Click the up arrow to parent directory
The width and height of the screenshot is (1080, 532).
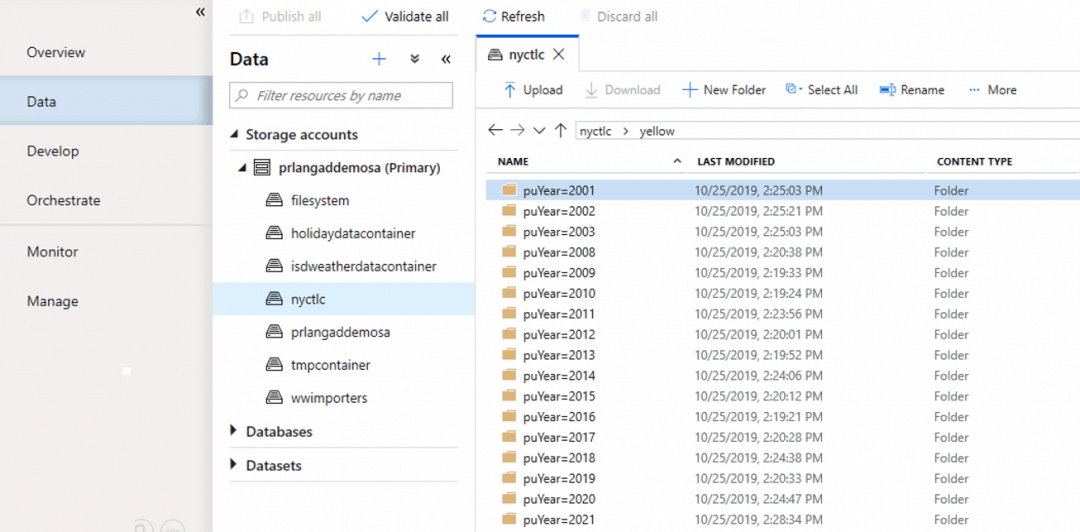tap(560, 131)
